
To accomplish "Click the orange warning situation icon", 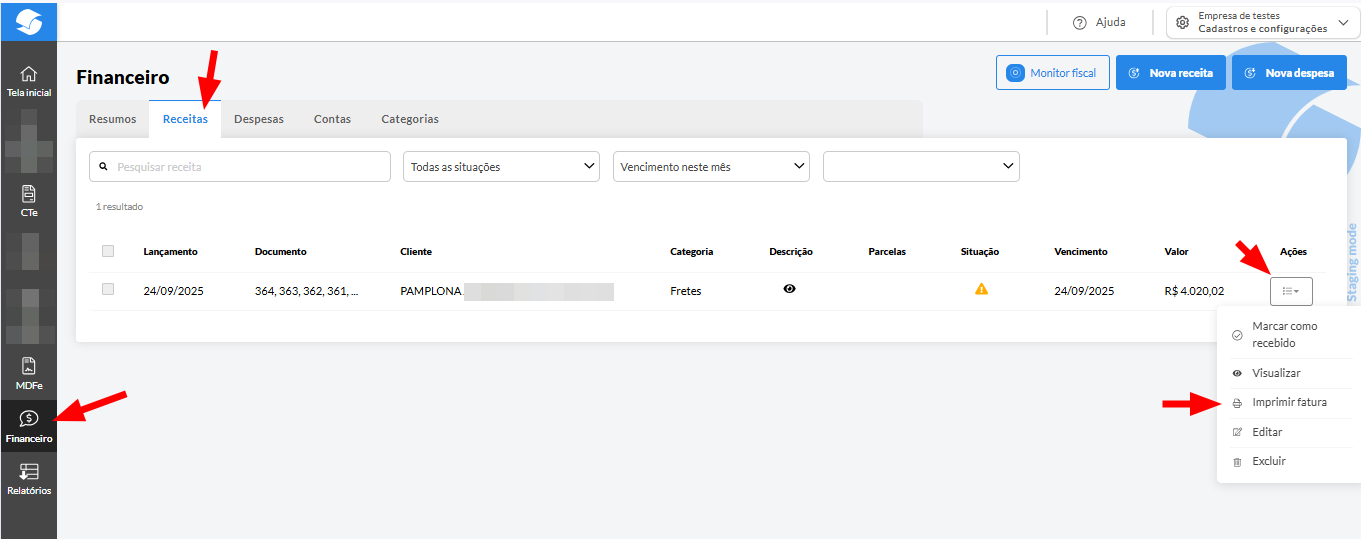I will click(x=981, y=289).
